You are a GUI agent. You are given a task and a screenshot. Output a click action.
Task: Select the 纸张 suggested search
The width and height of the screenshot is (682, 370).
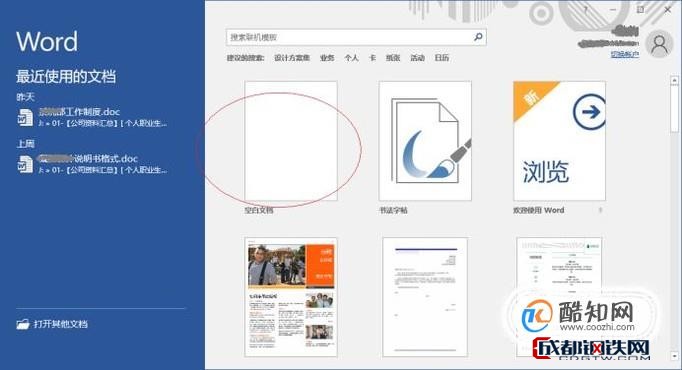click(393, 57)
